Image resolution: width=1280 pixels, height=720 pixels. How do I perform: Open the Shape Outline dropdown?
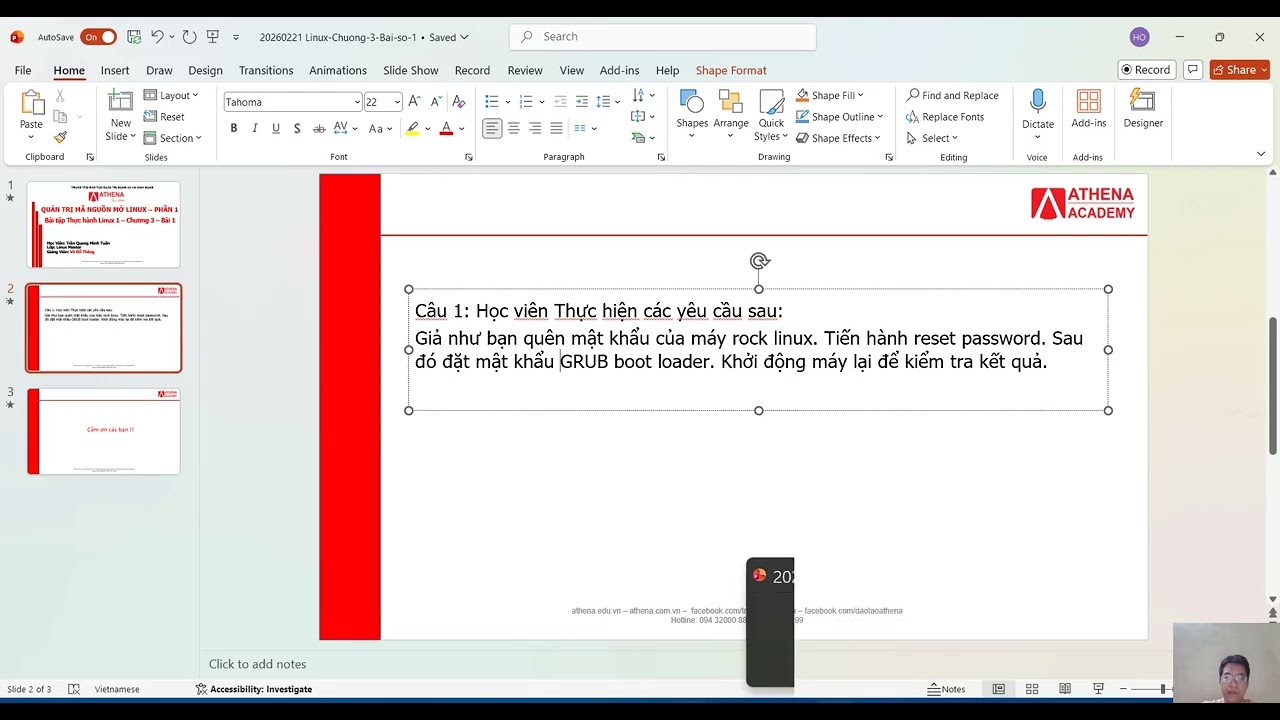point(840,117)
